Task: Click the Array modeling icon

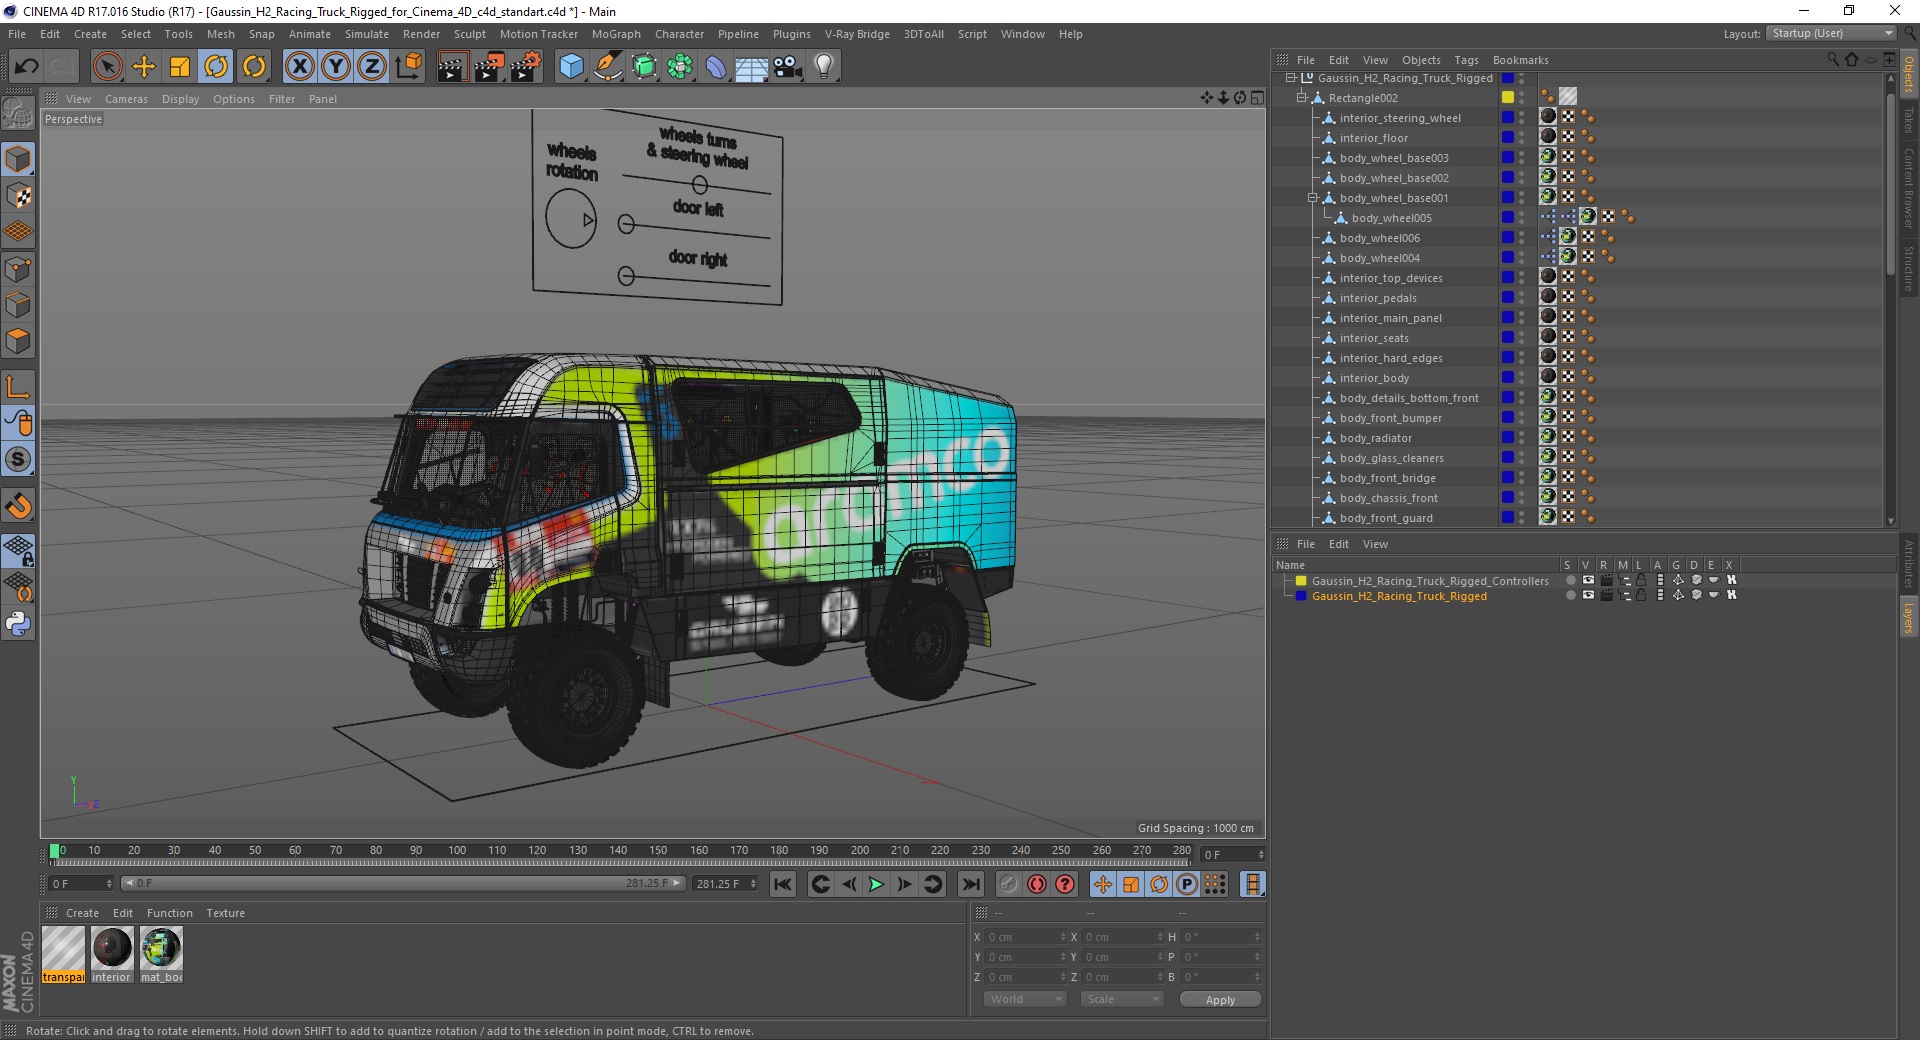Action: click(680, 67)
